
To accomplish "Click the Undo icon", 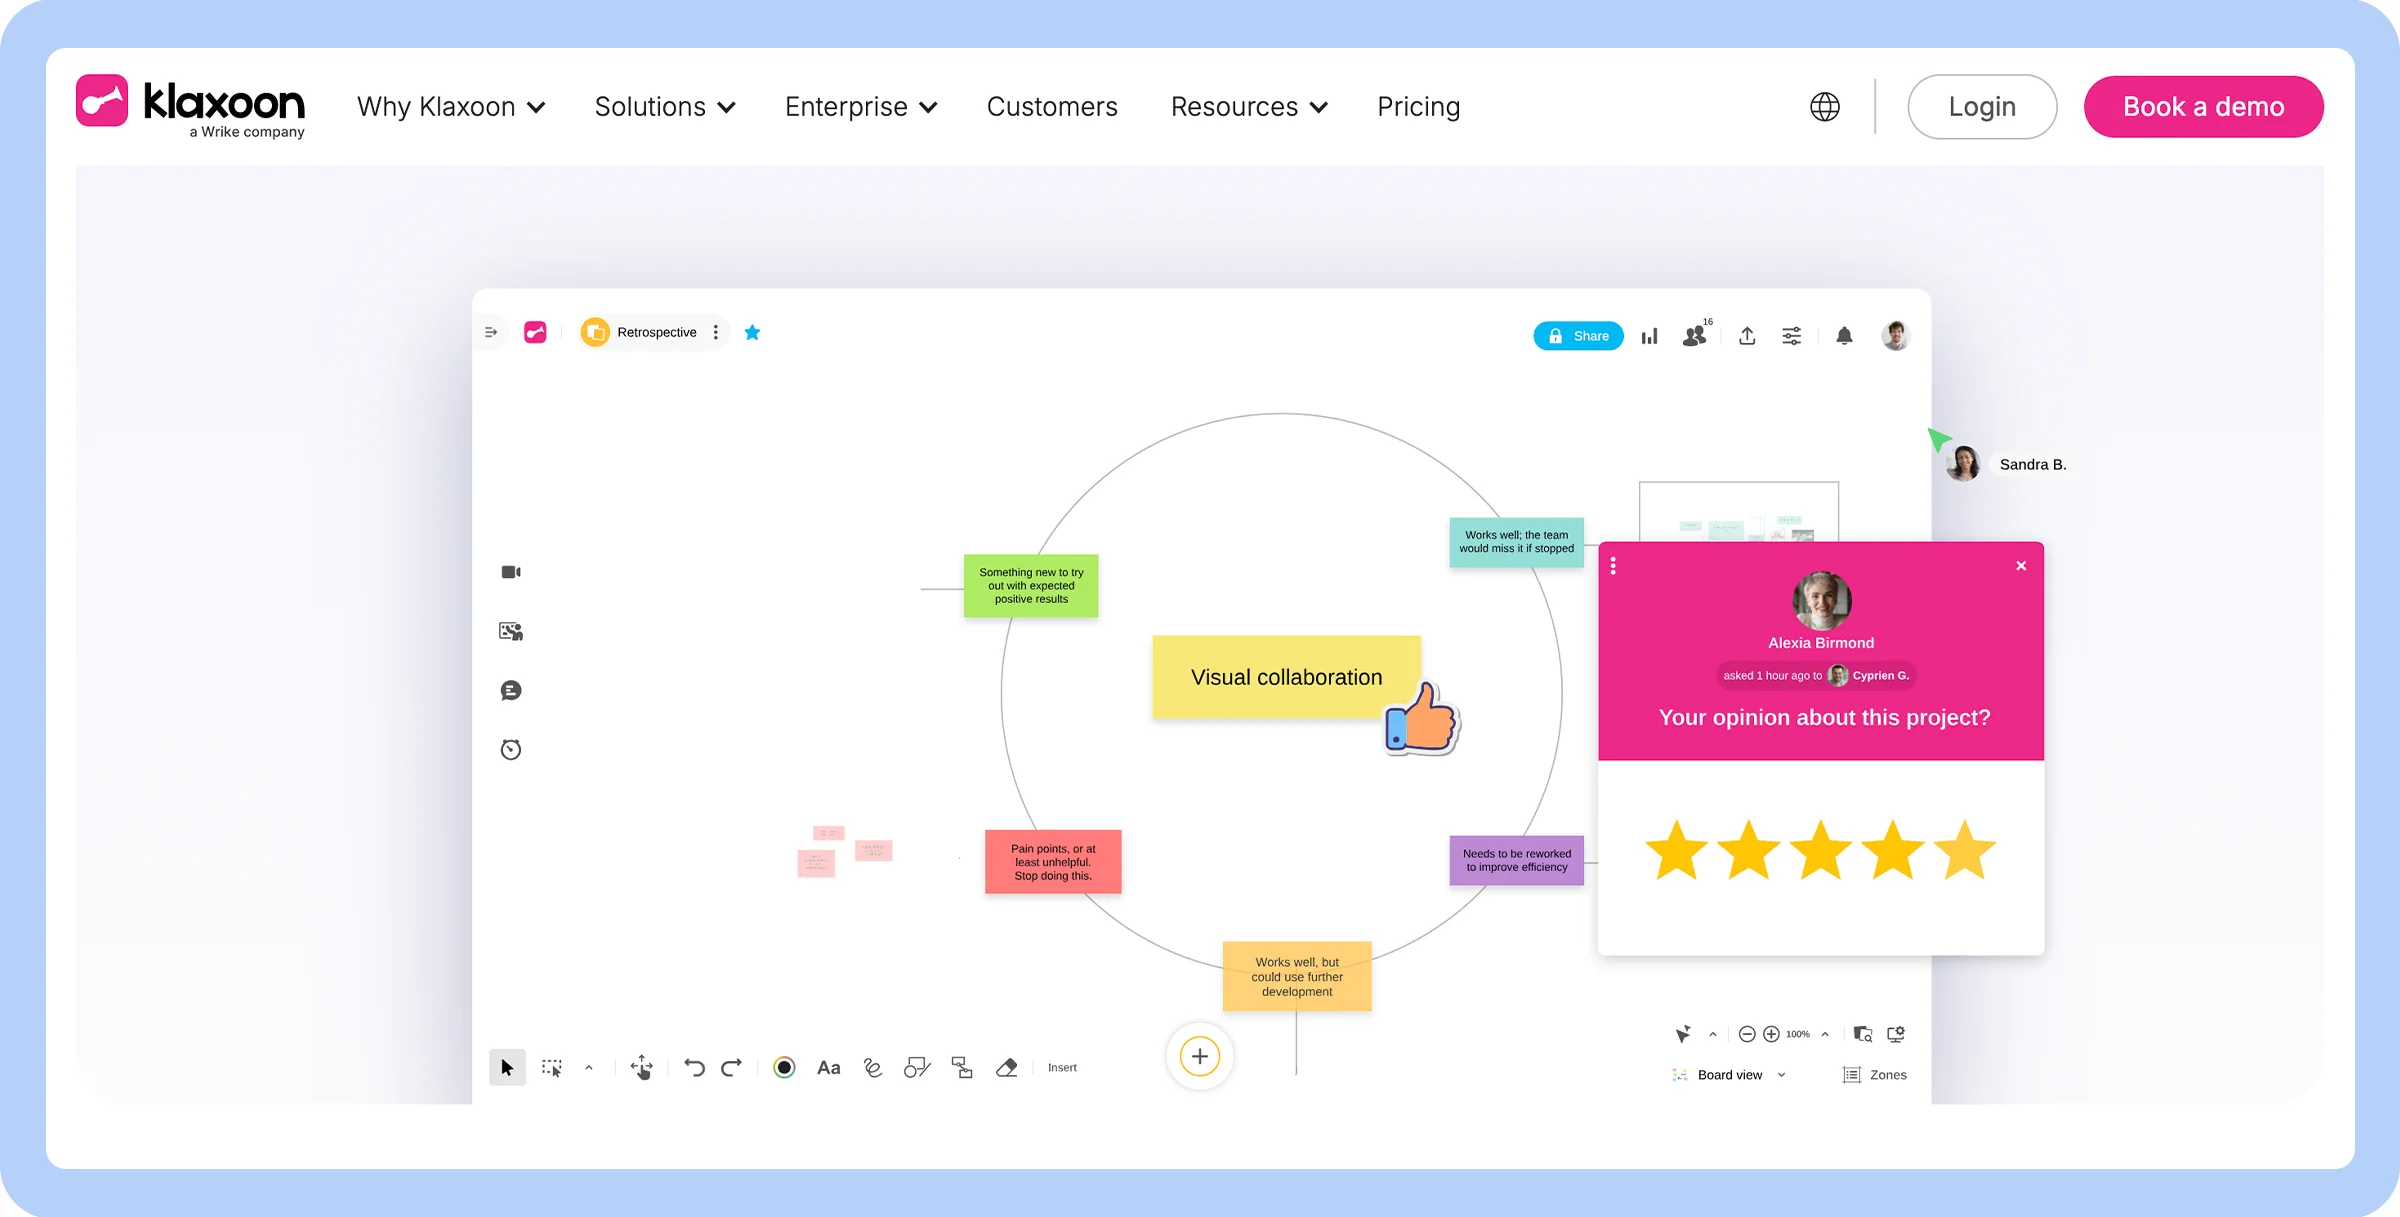I will click(x=695, y=1067).
